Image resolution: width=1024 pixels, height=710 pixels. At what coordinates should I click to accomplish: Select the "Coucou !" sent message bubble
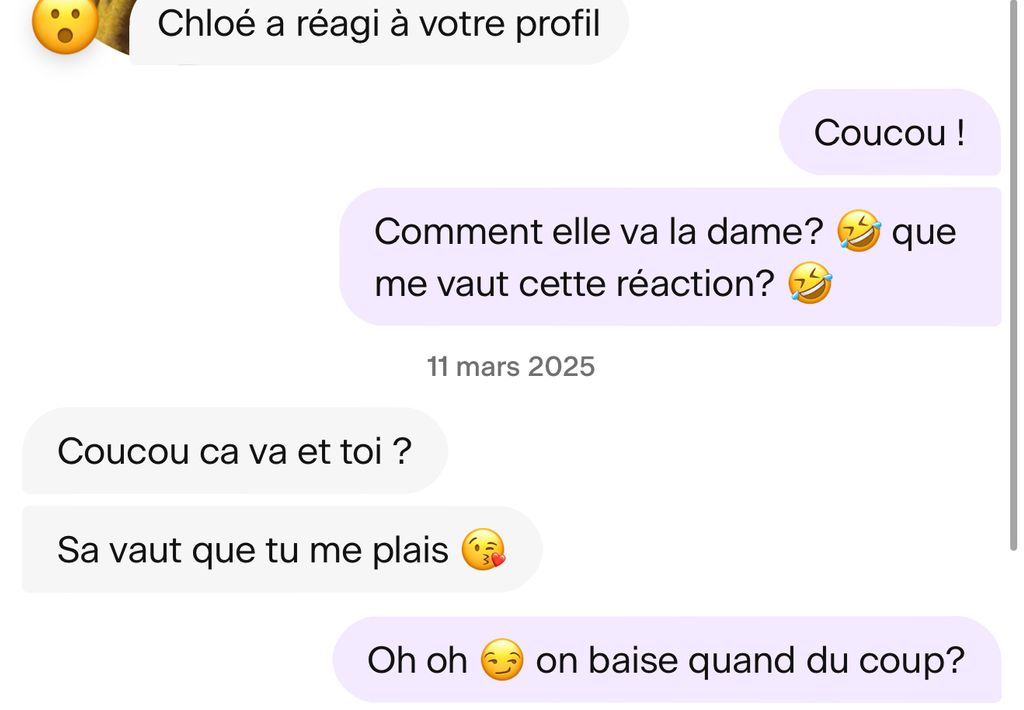(x=889, y=132)
